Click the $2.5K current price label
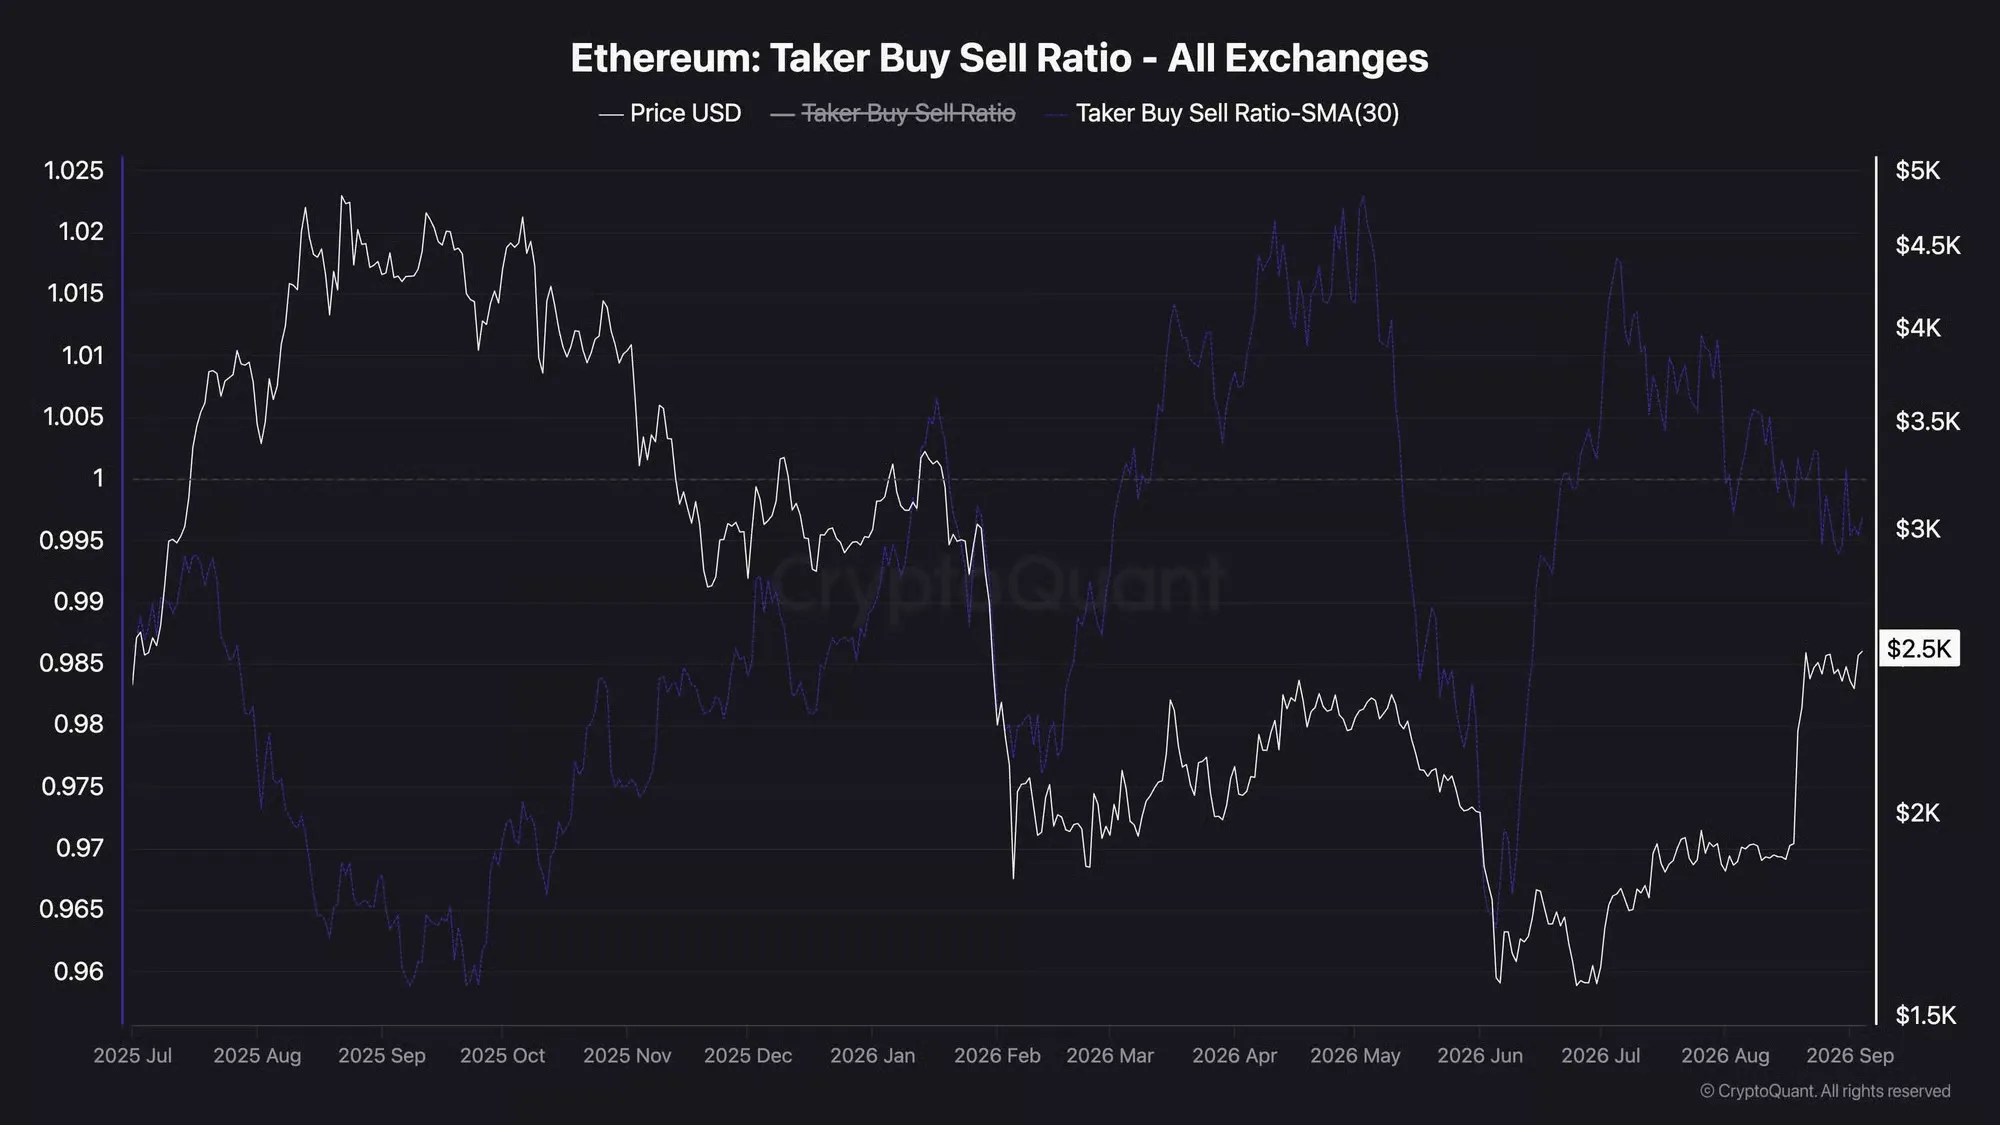Image resolution: width=2000 pixels, height=1125 pixels. (x=1919, y=649)
